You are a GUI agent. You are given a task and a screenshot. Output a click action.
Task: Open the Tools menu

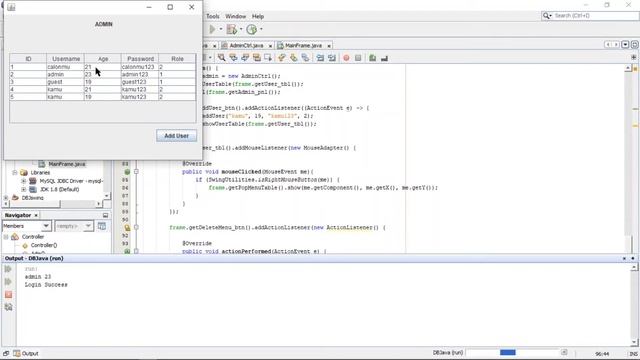click(213, 16)
